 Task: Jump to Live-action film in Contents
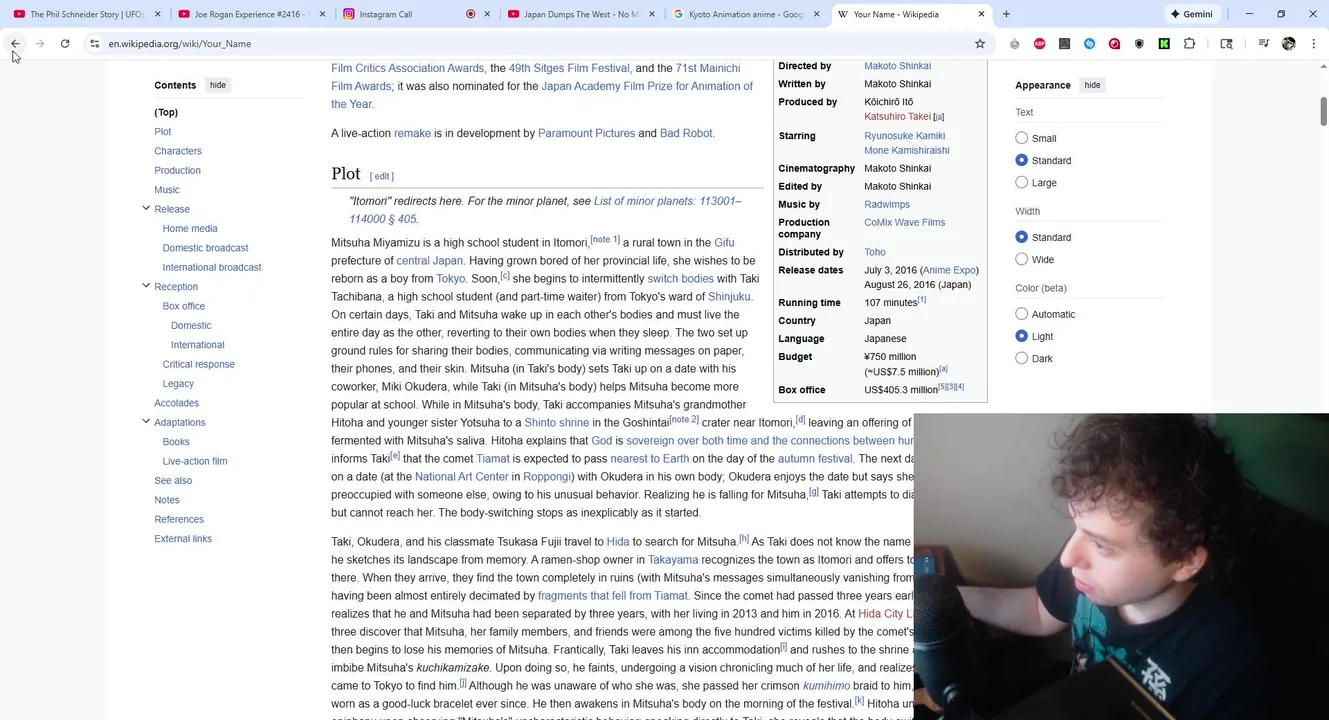(195, 461)
